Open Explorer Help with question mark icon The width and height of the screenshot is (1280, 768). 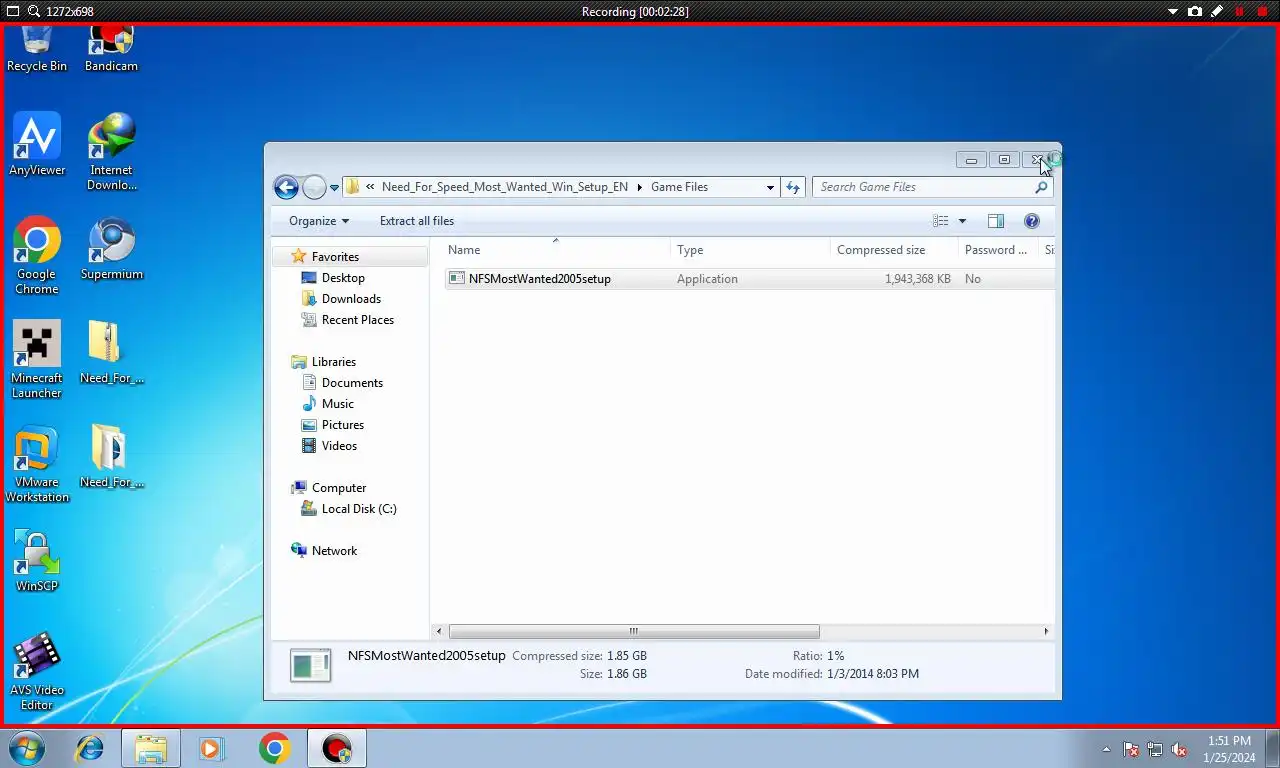pos(1032,221)
